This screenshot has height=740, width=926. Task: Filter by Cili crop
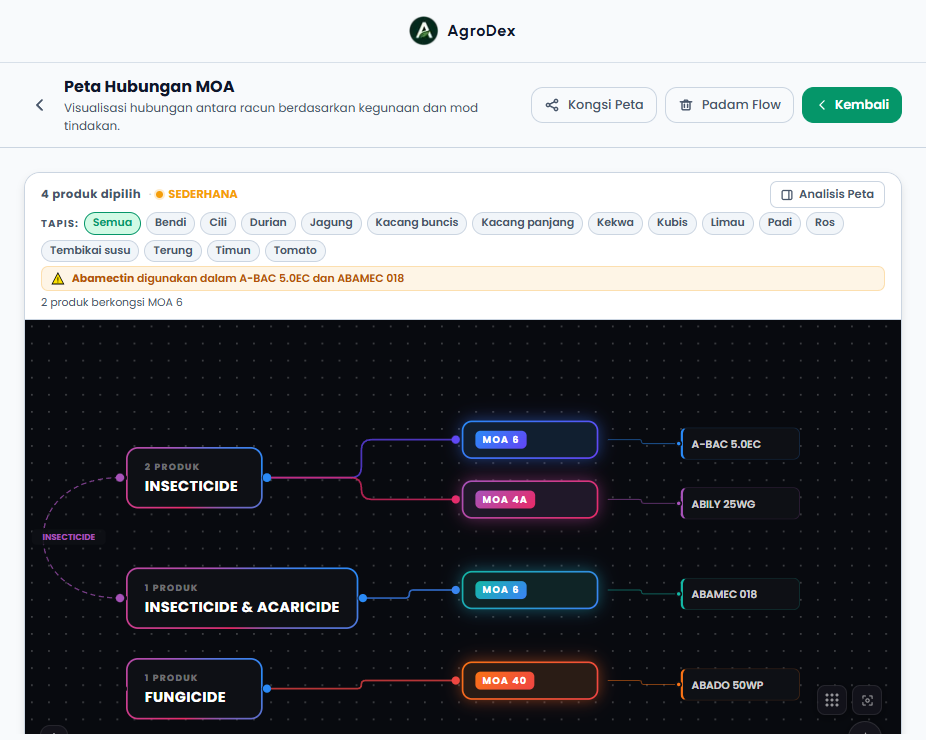point(218,223)
